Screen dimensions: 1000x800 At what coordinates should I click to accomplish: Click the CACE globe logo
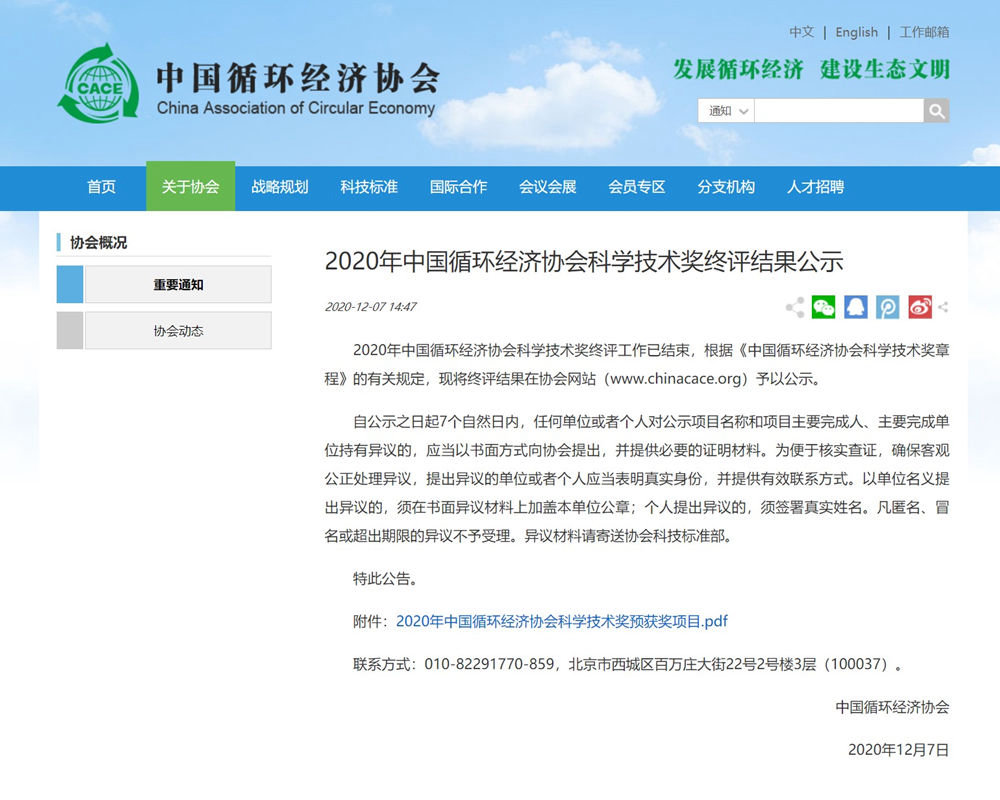(x=99, y=84)
